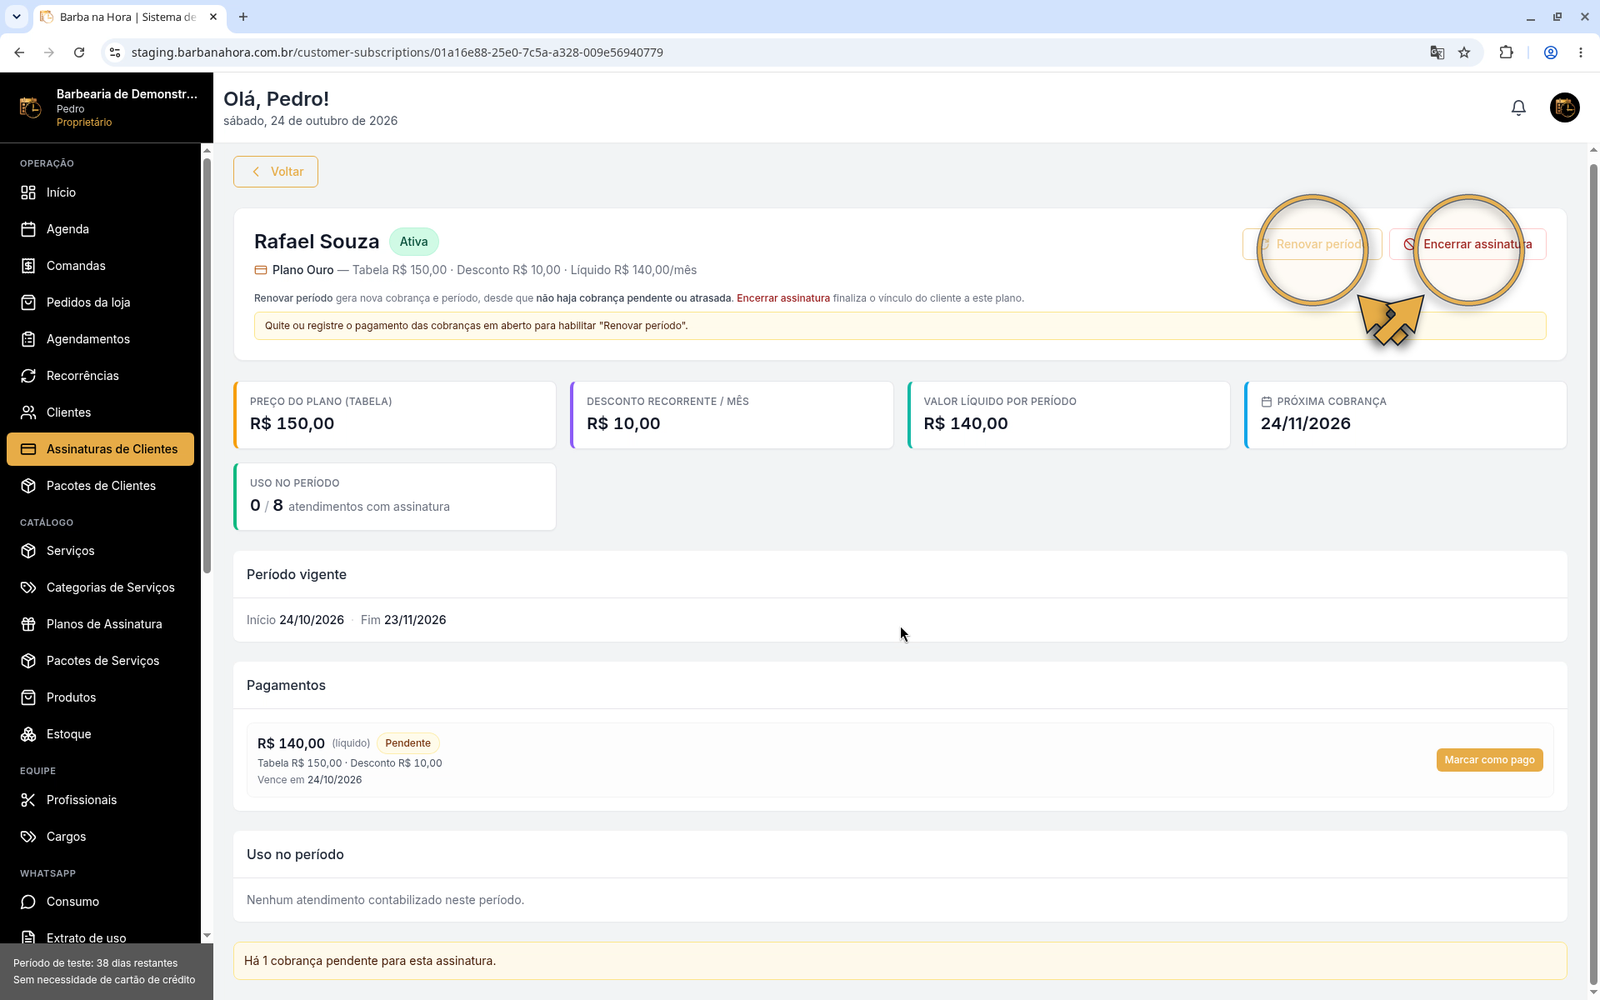1600x1000 pixels.
Task: Click the Renovar período button
Action: pyautogui.click(x=1312, y=244)
